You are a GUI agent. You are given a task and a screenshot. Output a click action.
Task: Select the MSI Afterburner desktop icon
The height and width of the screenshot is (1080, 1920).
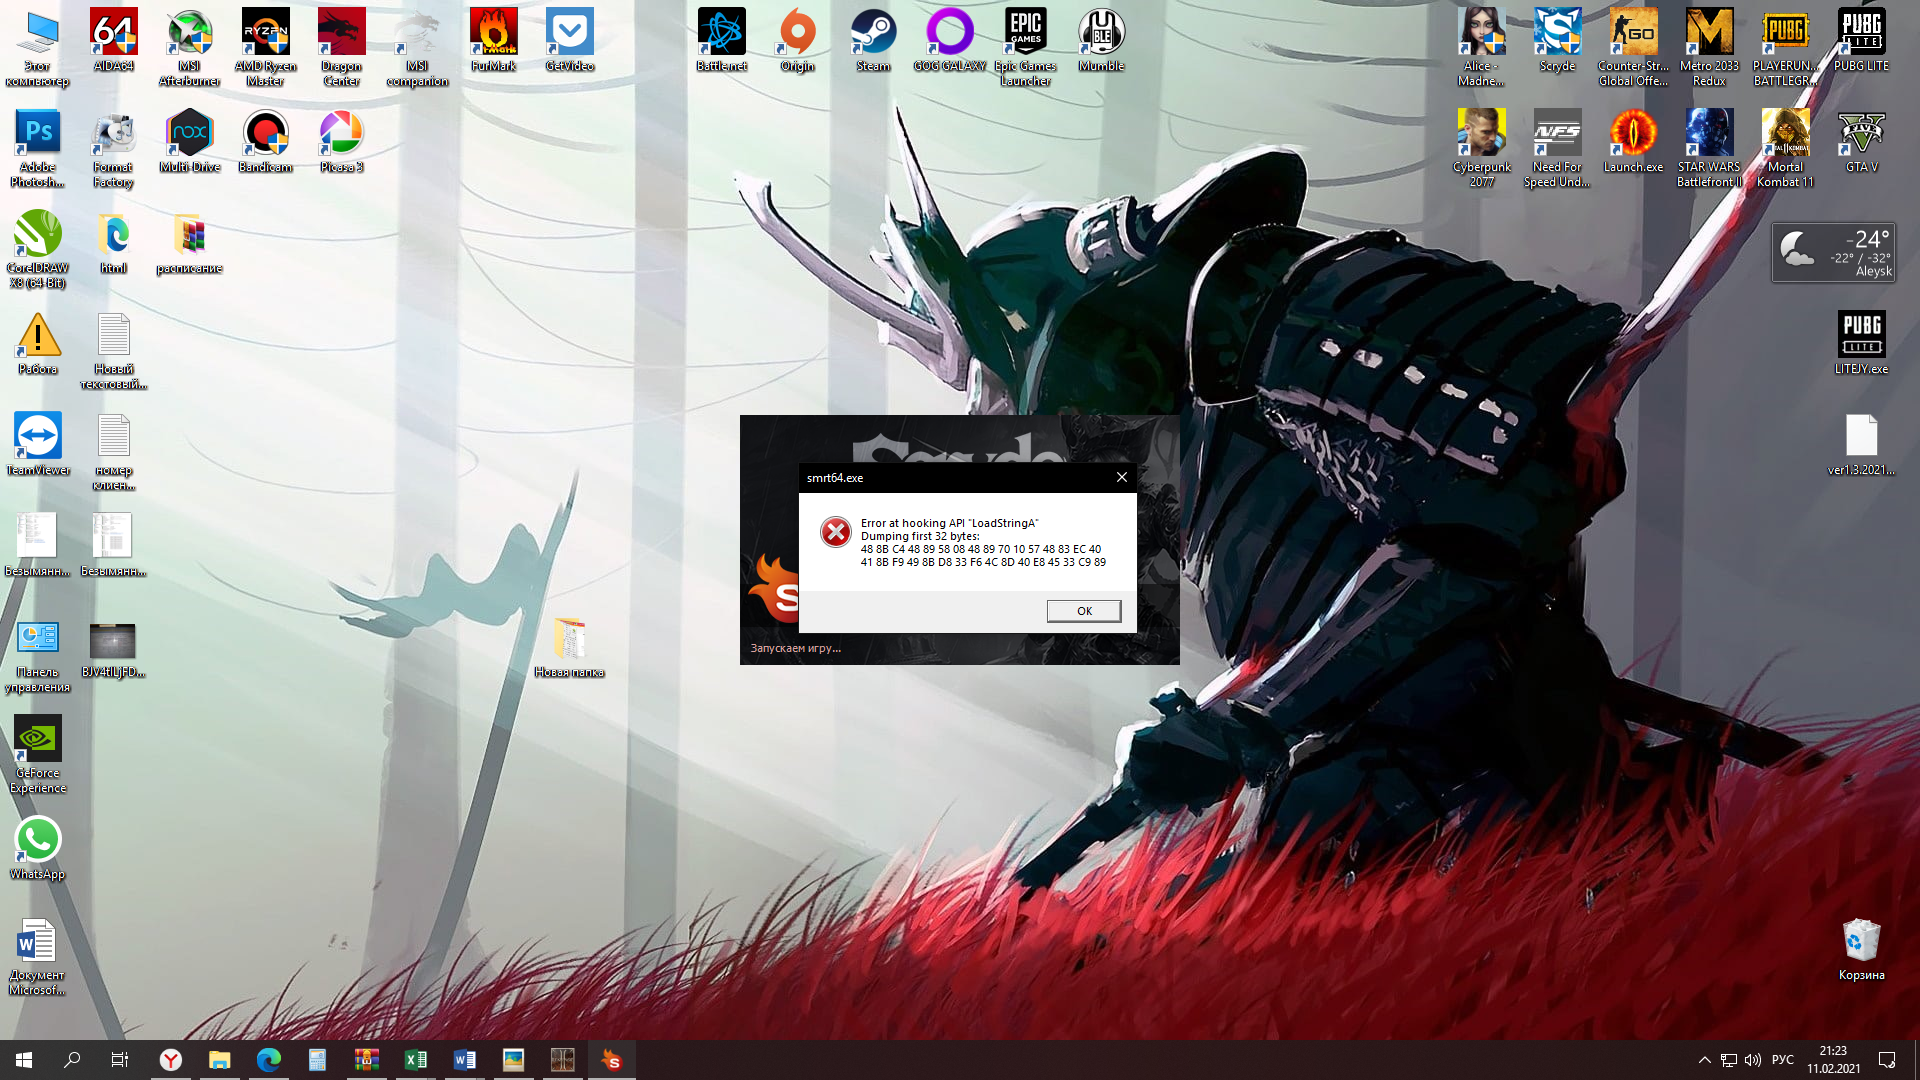click(x=189, y=34)
